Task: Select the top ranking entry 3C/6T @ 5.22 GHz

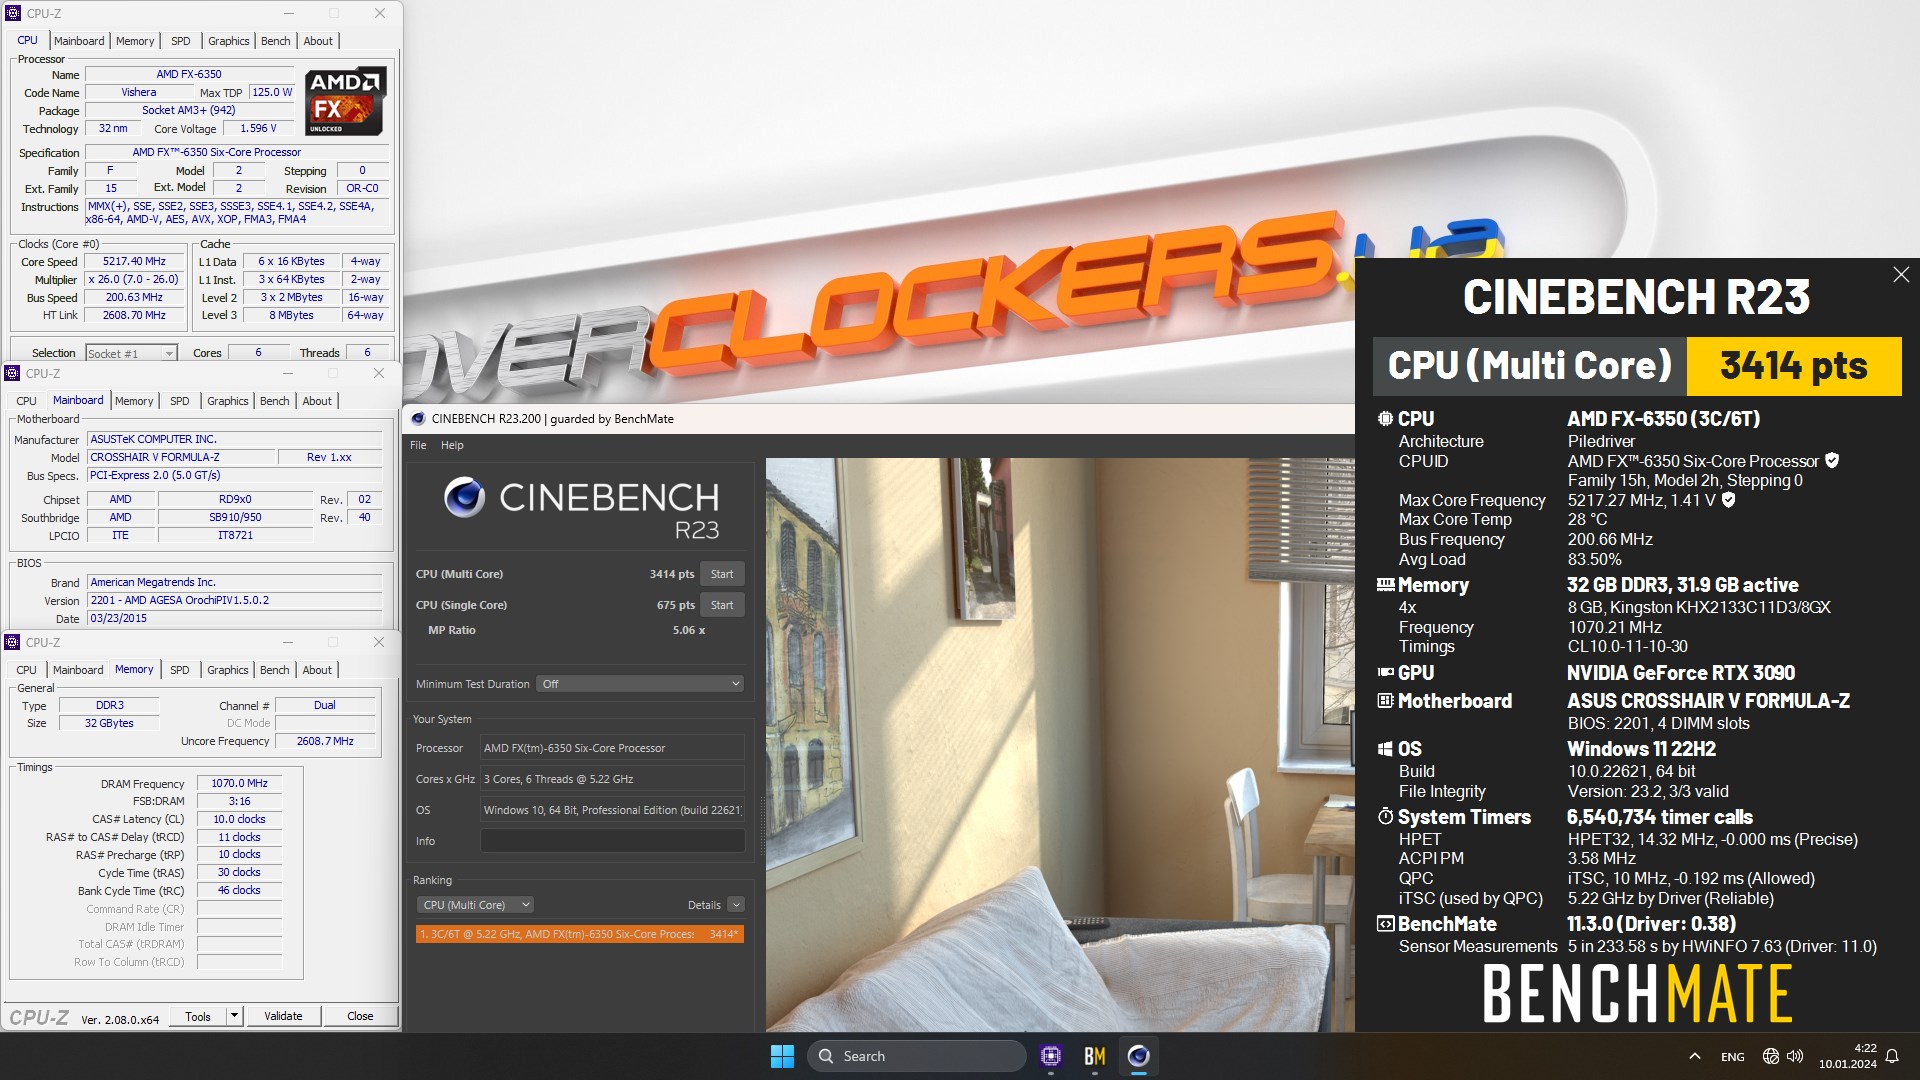Action: pos(579,934)
